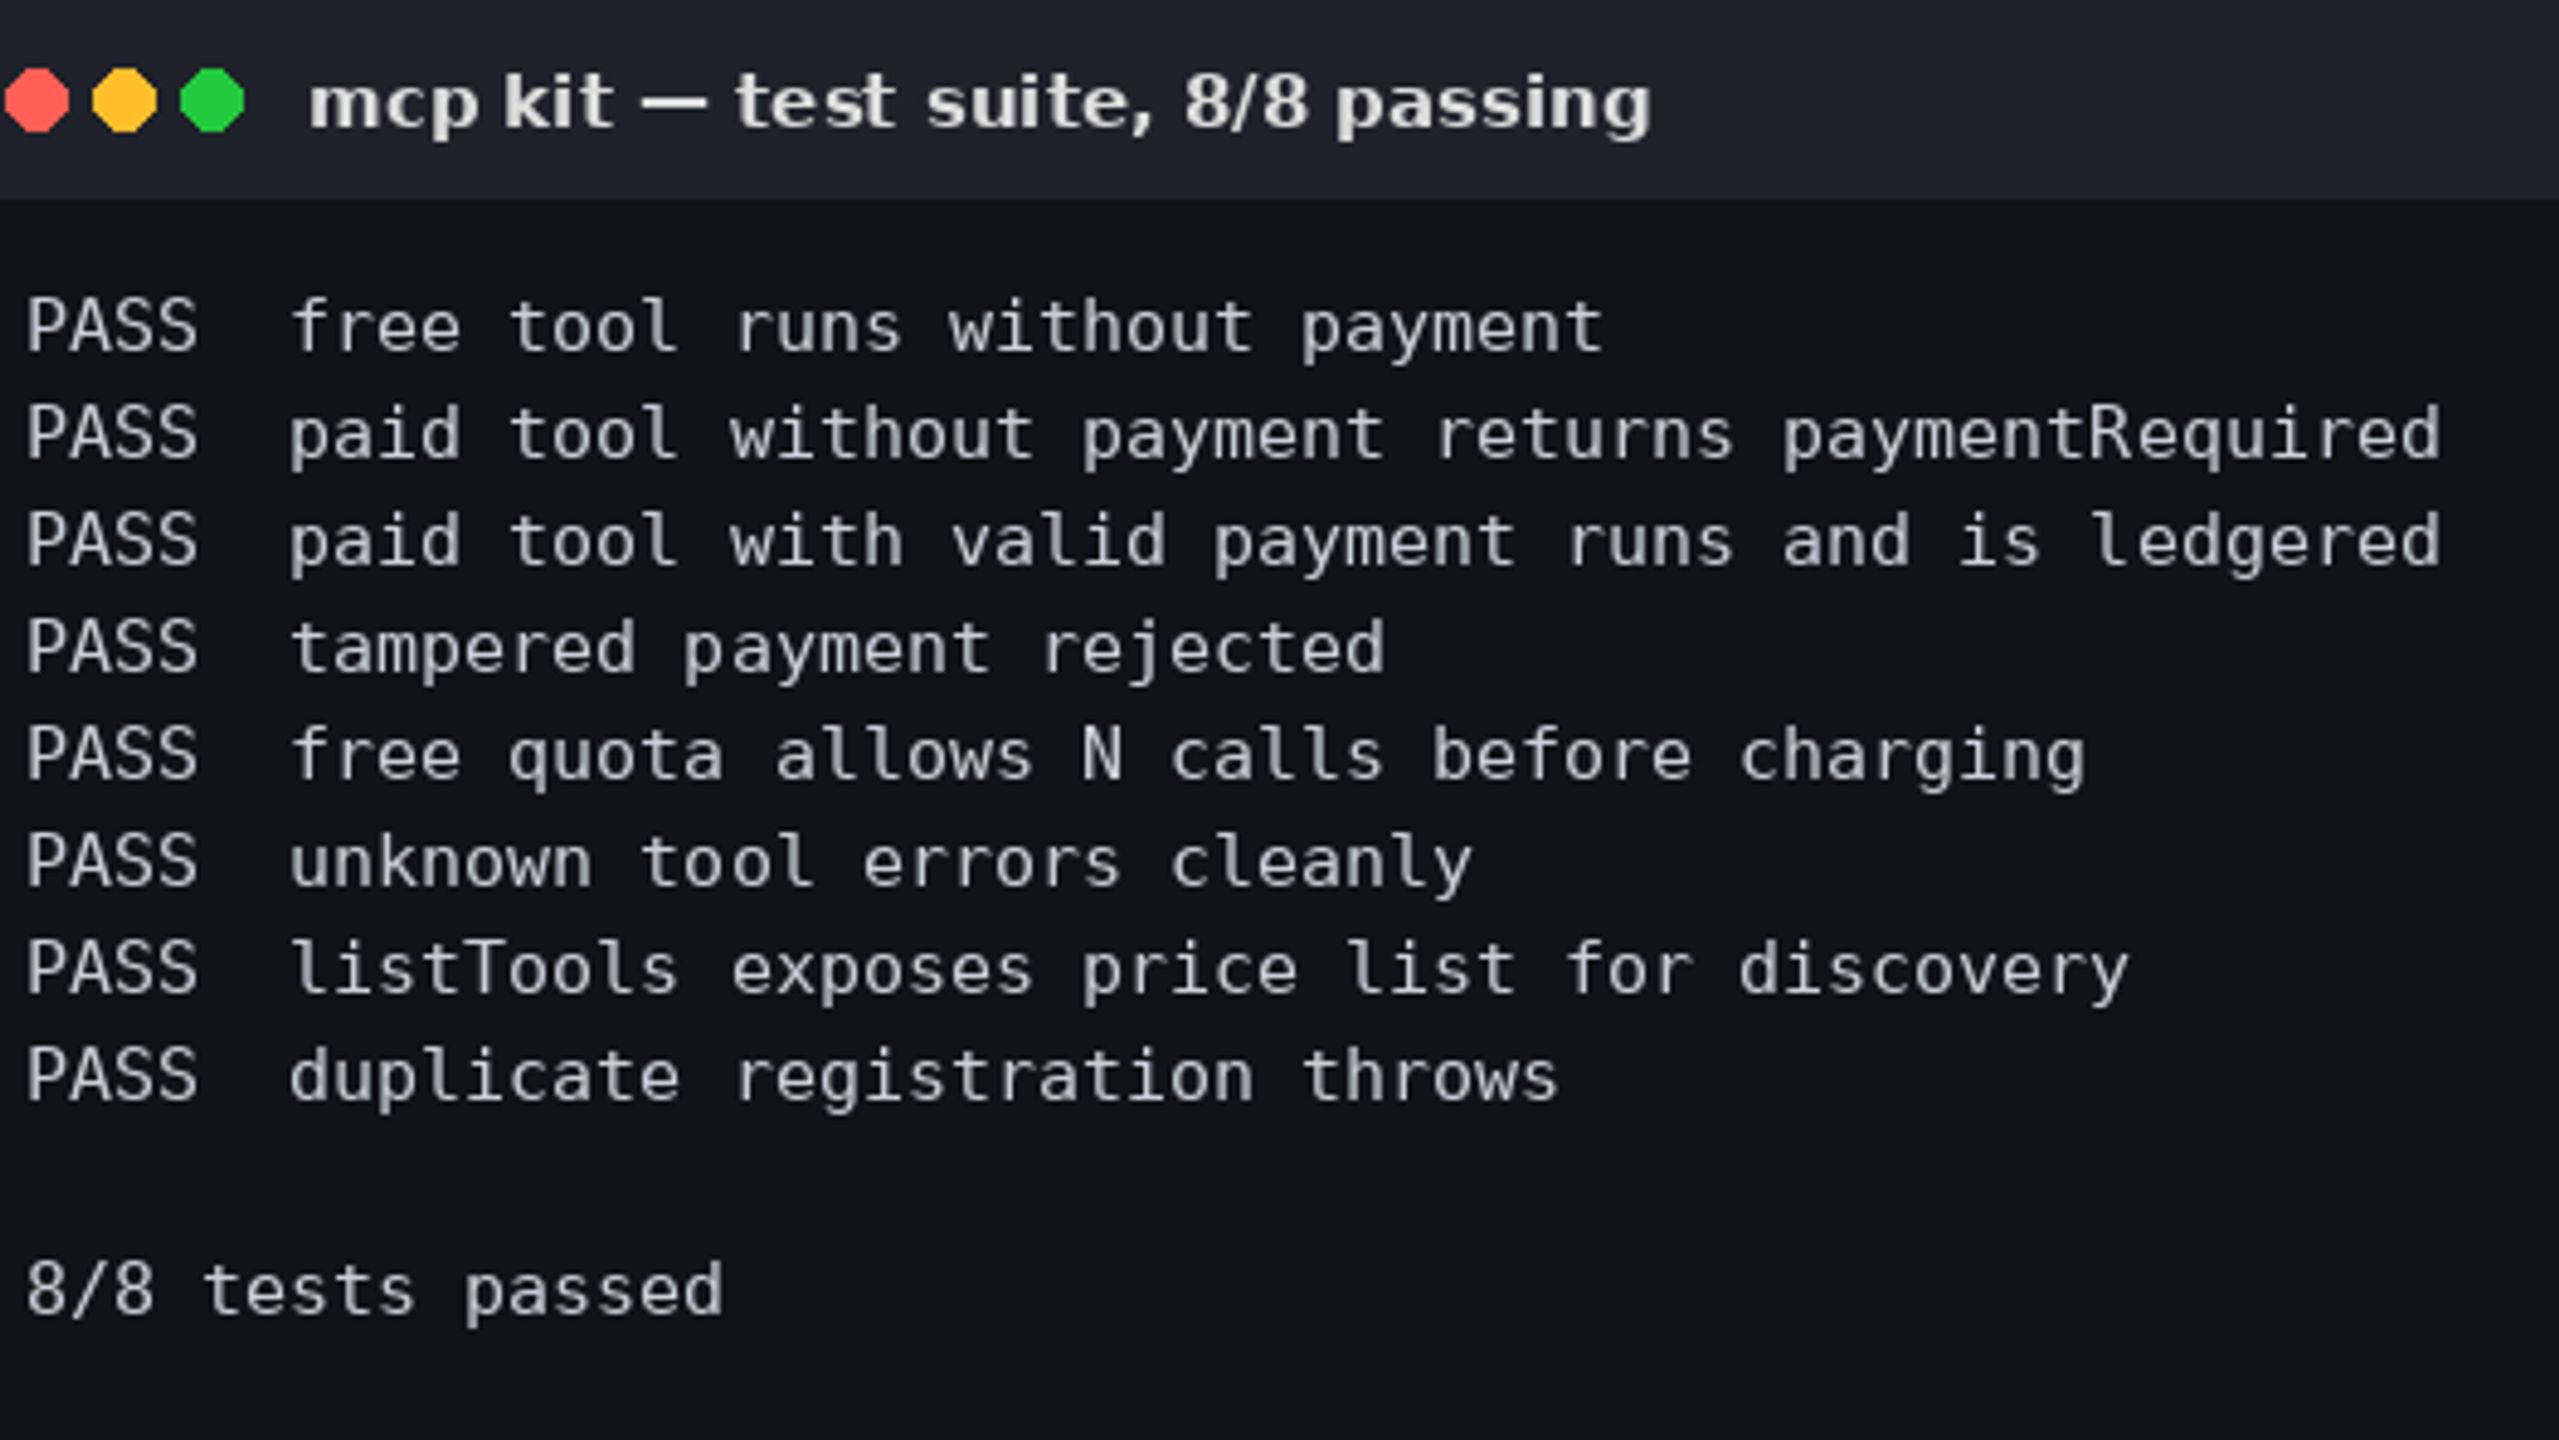The height and width of the screenshot is (1440, 2559).
Task: Click the 'paid tool without payment returns paymentRequired' line
Action: [x=1234, y=435]
